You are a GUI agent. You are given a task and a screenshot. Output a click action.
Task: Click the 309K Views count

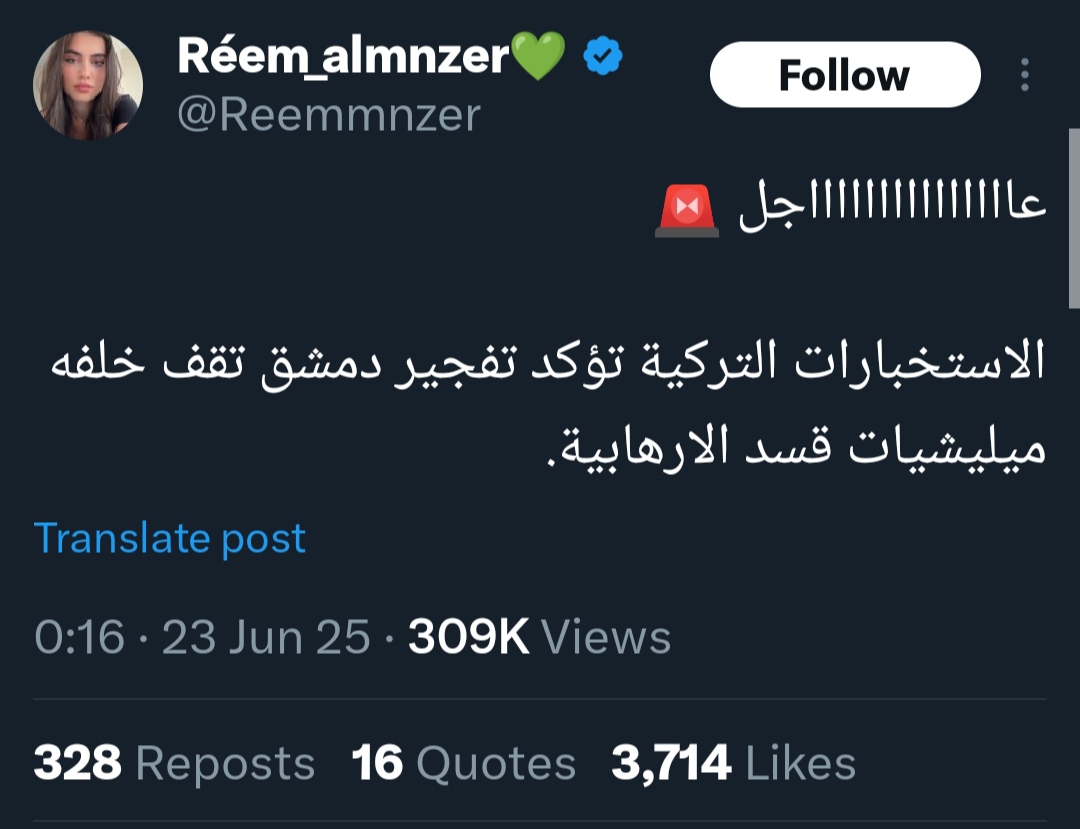[468, 638]
